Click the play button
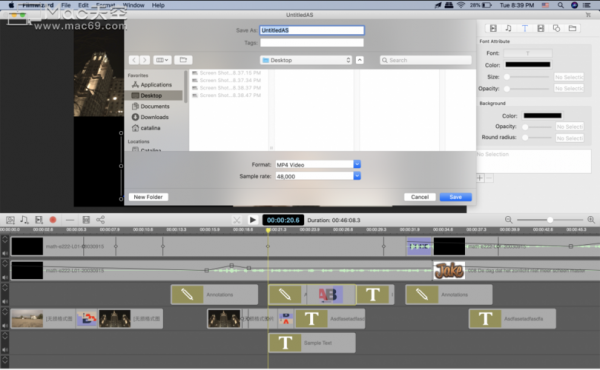The image size is (600, 370). (253, 220)
